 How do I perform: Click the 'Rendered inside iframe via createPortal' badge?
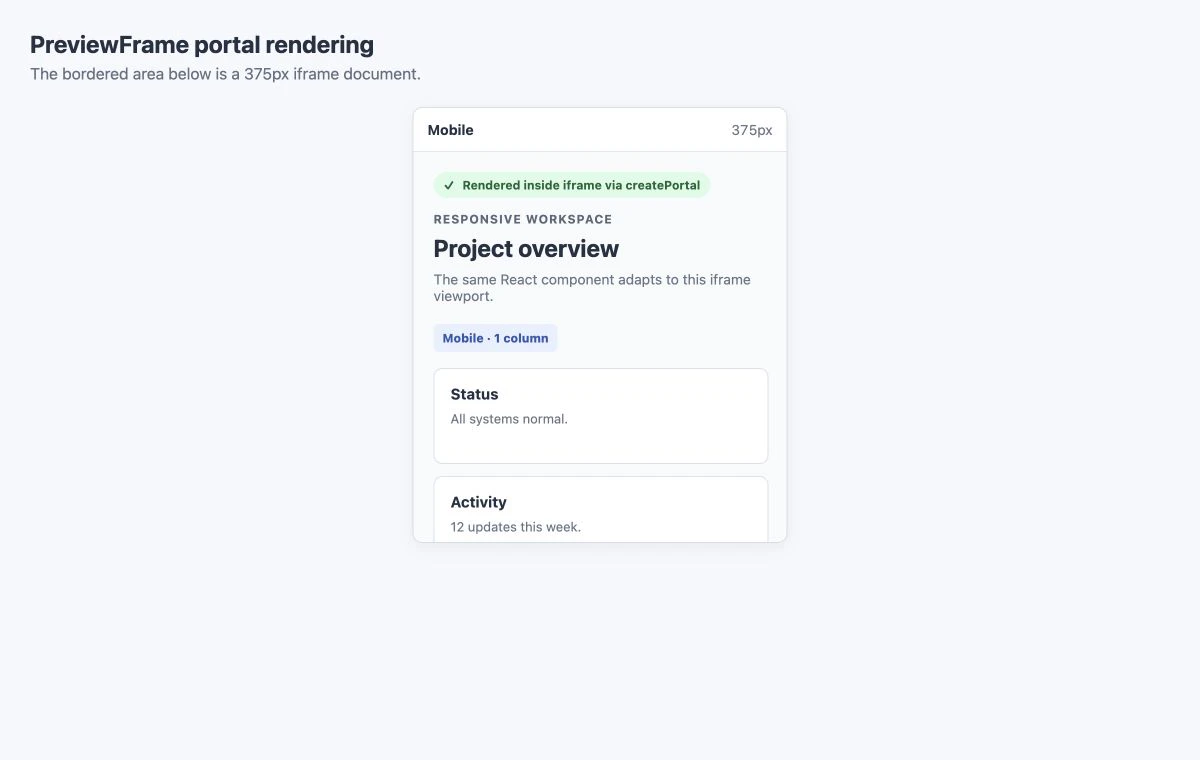(x=572, y=185)
